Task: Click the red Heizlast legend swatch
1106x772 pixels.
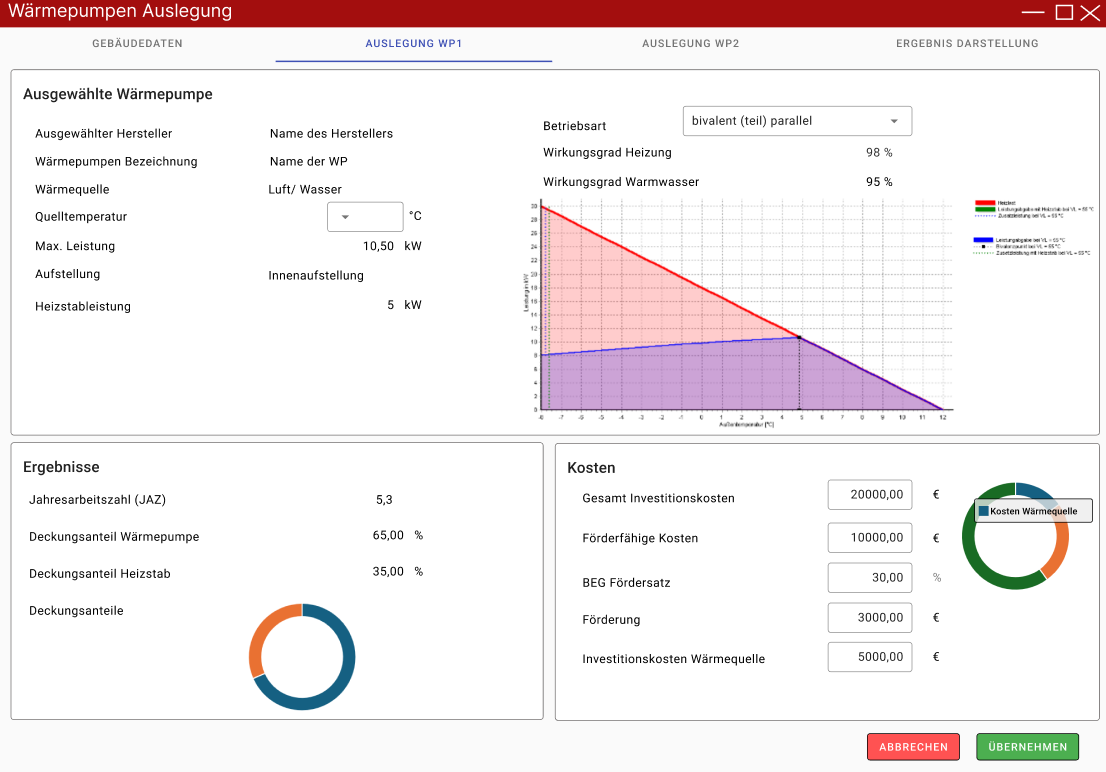Action: coord(984,202)
